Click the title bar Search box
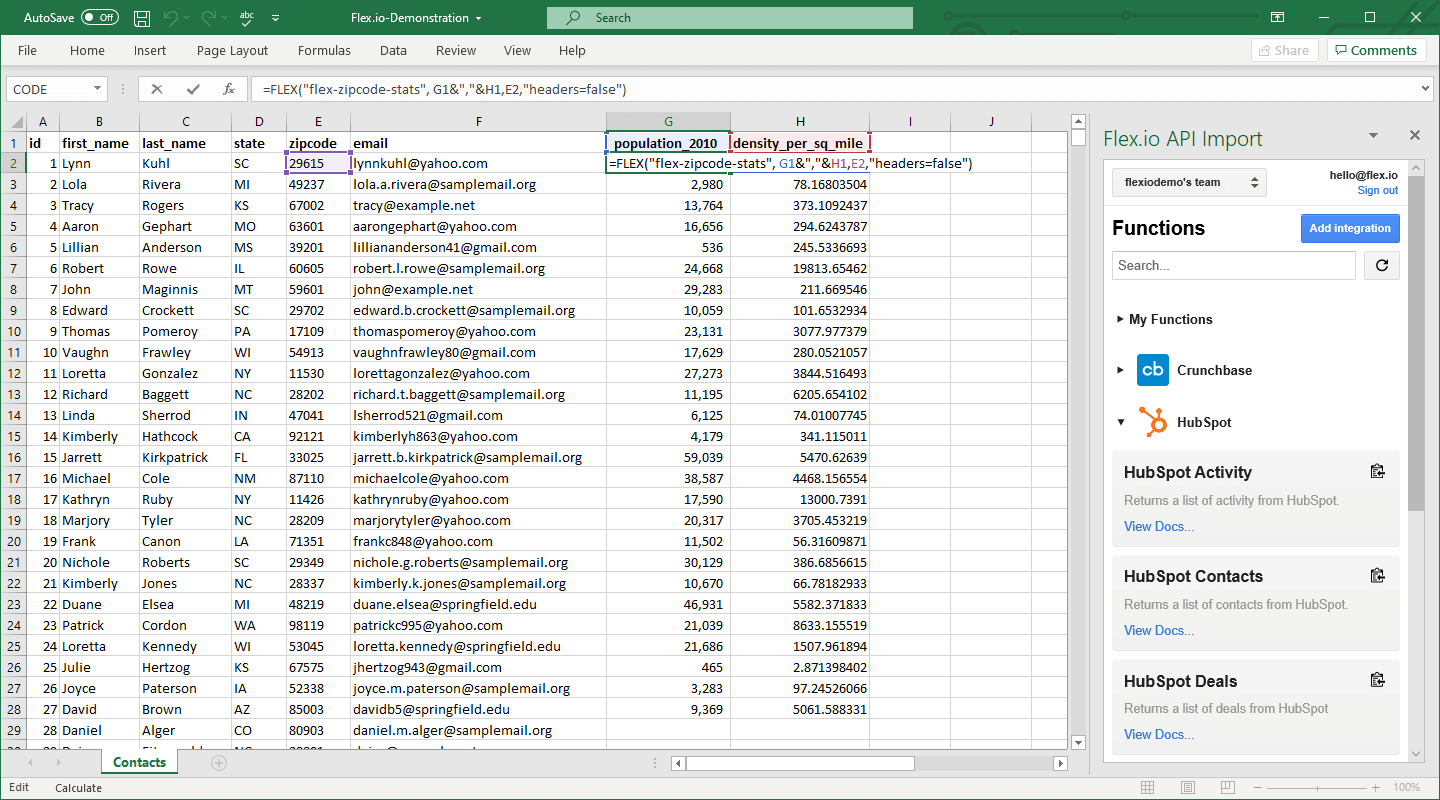1440x800 pixels. click(x=730, y=18)
